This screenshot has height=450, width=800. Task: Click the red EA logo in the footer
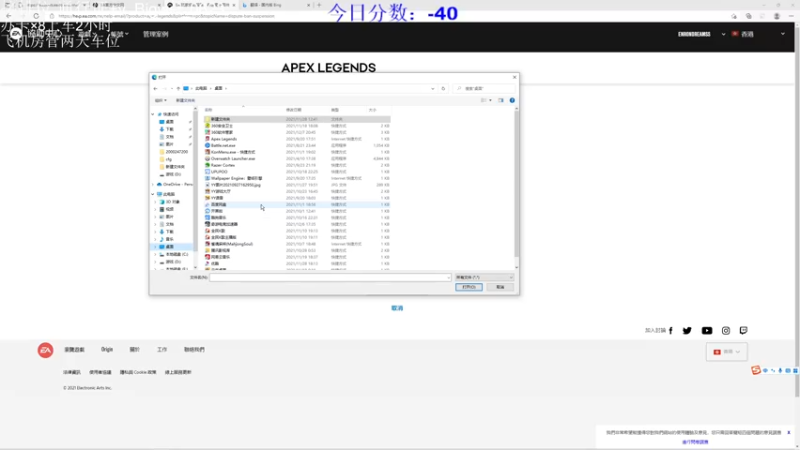pos(45,350)
